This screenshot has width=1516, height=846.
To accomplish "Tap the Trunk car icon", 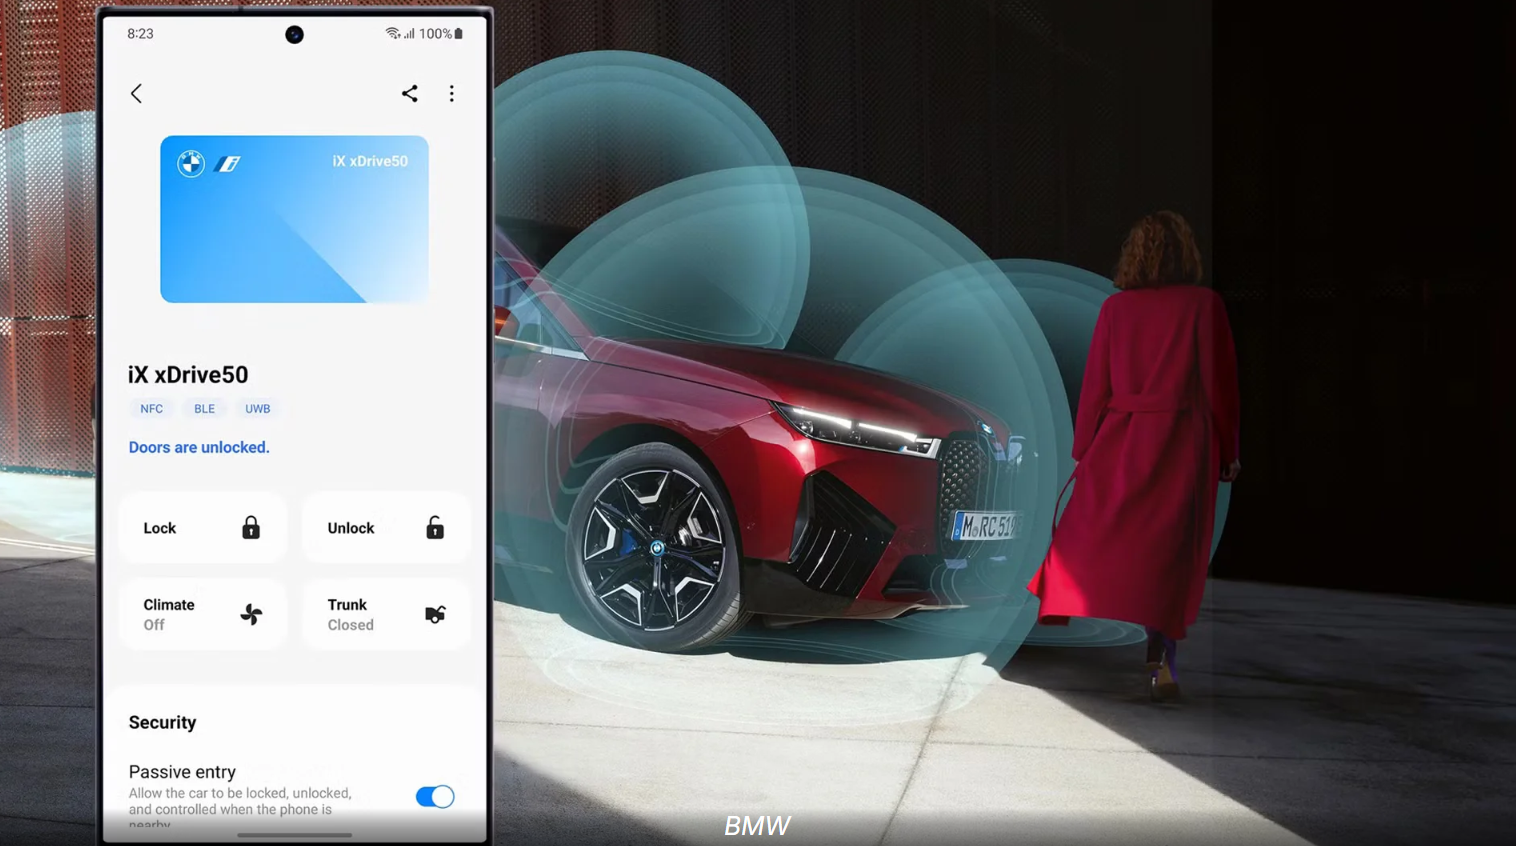I will [435, 614].
